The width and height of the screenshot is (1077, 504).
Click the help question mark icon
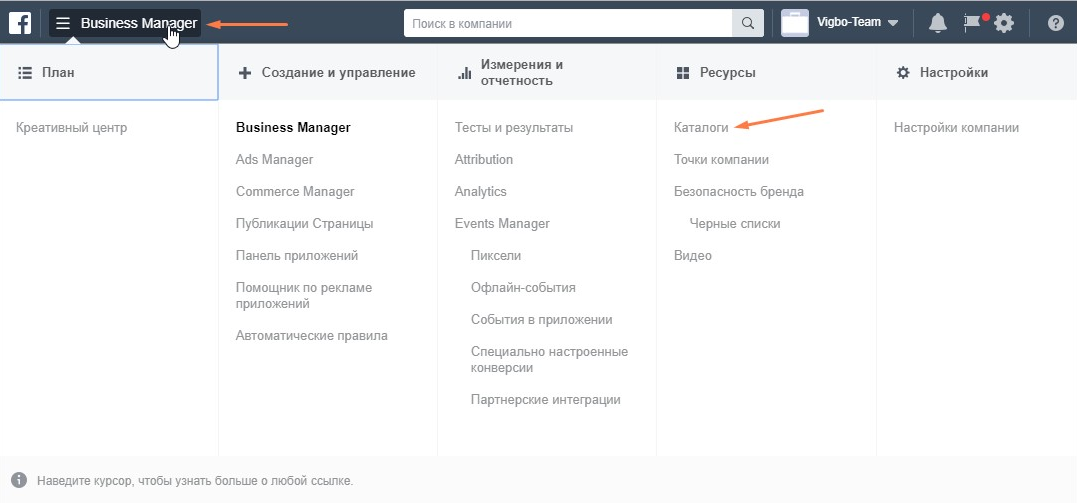pyautogui.click(x=1056, y=23)
